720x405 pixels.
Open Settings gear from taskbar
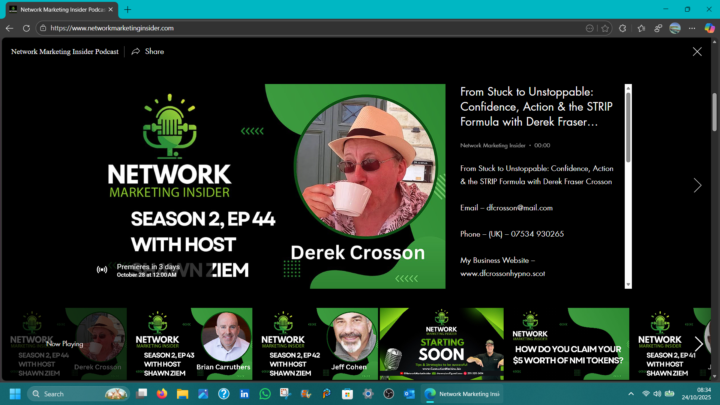368,394
